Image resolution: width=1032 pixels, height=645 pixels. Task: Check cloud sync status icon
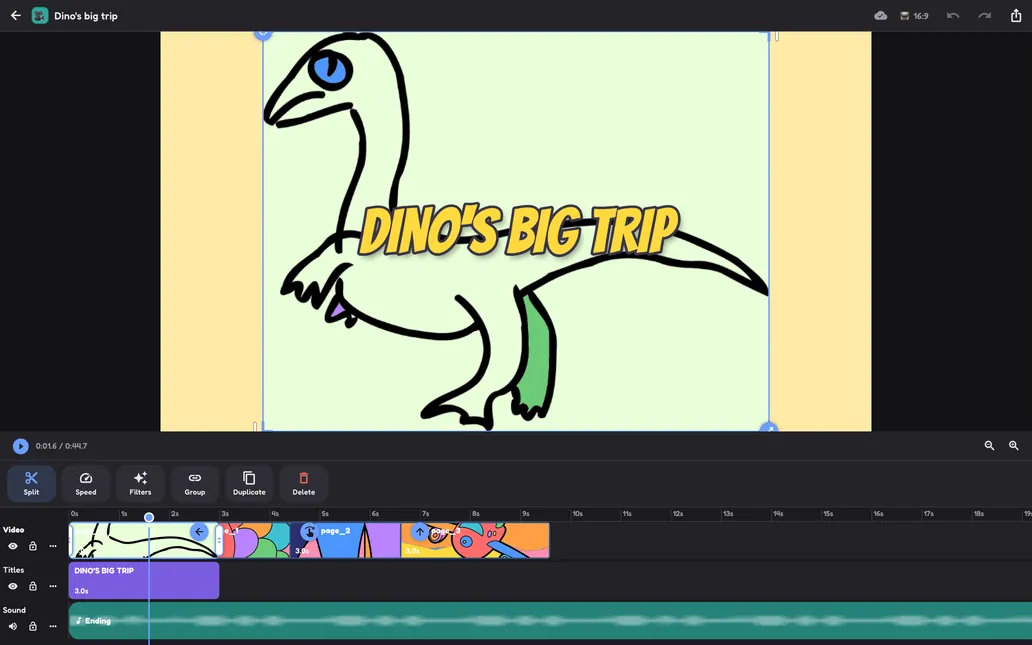(x=881, y=16)
